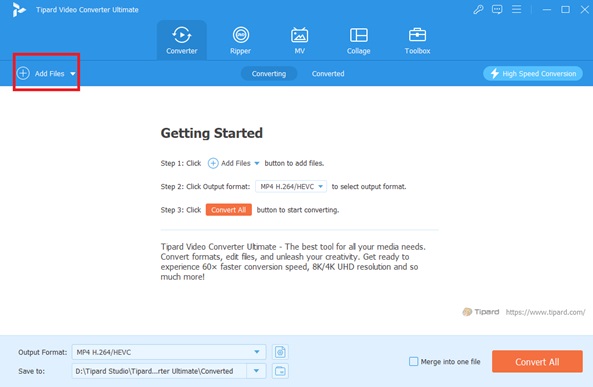Select the Converting sub-tab
The height and width of the screenshot is (387, 593).
click(269, 74)
